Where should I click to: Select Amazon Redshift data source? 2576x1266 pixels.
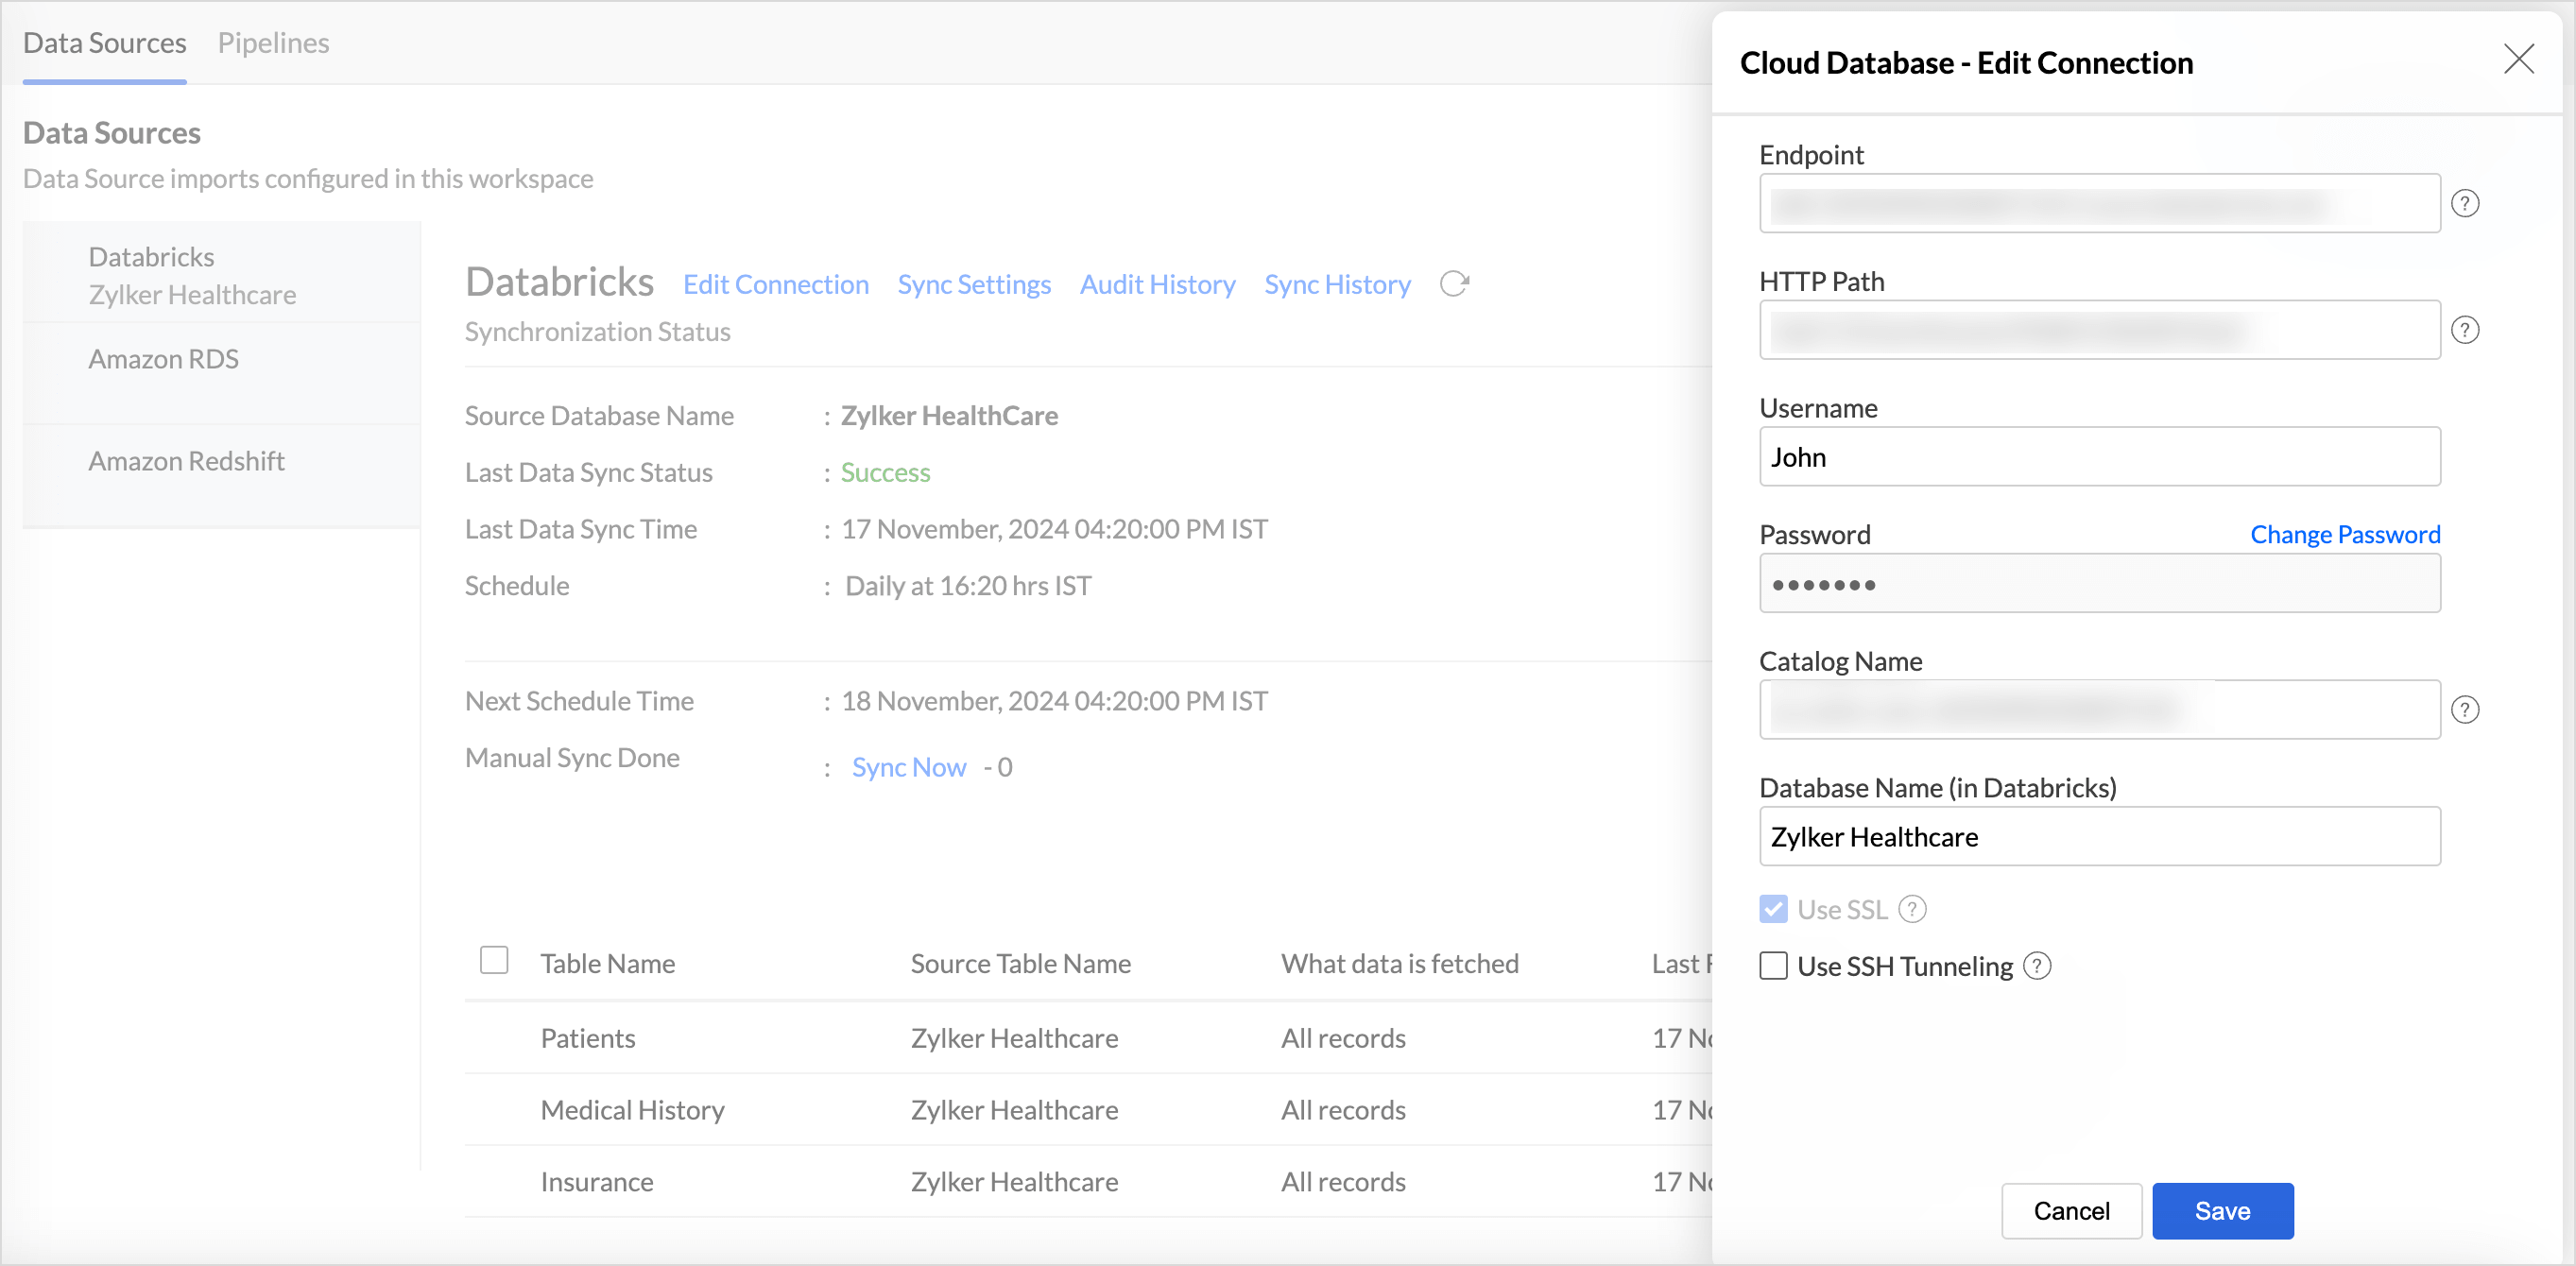coord(186,461)
